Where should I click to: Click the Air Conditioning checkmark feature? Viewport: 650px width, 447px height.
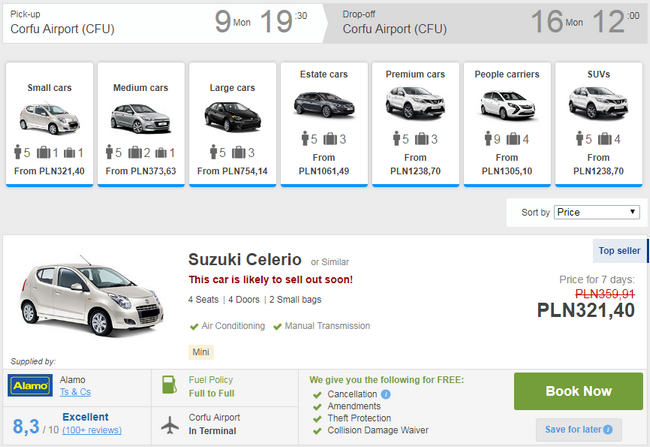pos(227,326)
